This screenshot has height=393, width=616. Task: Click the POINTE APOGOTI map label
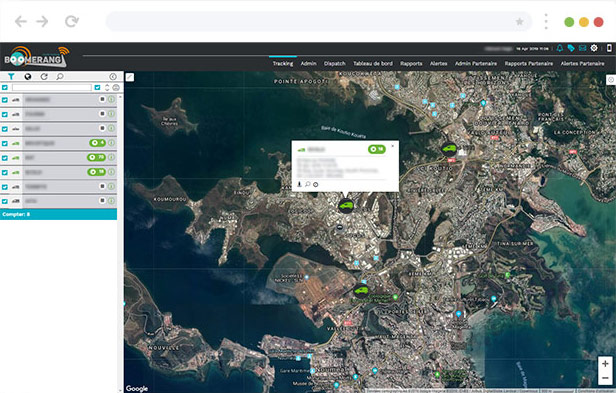[301, 81]
